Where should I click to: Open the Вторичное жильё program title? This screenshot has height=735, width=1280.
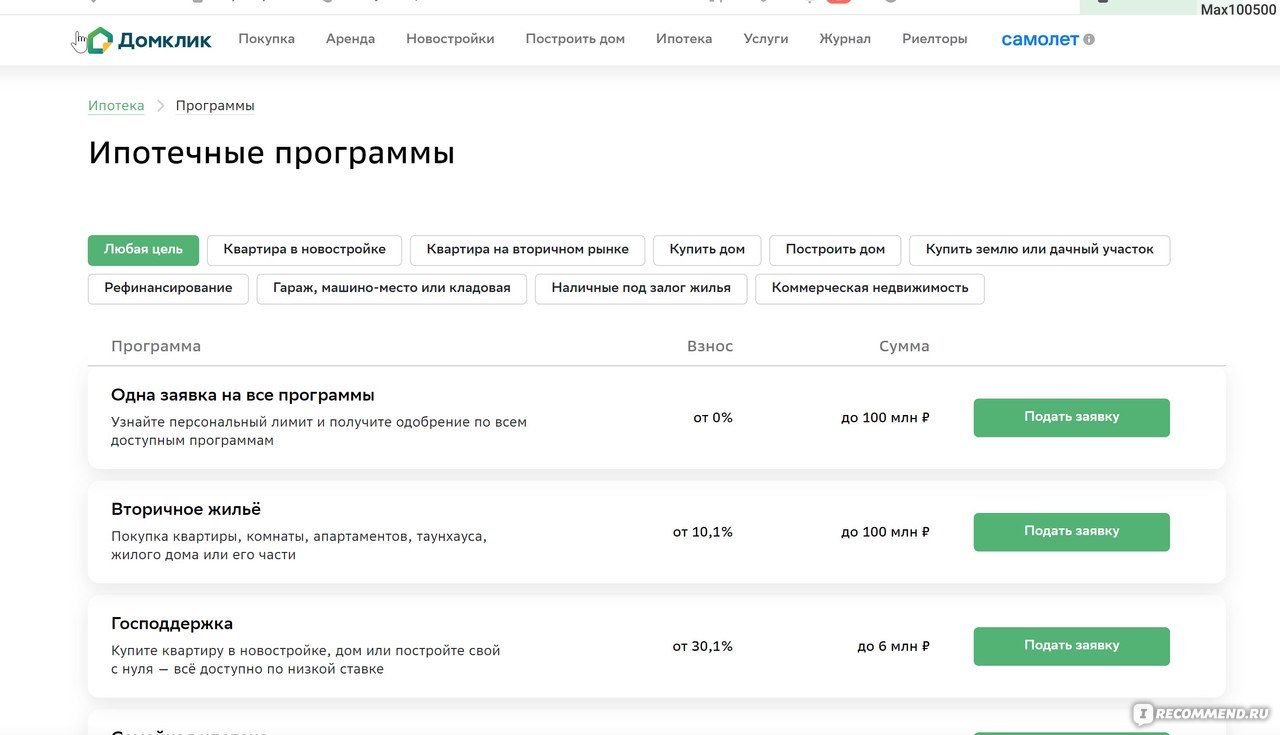click(186, 510)
